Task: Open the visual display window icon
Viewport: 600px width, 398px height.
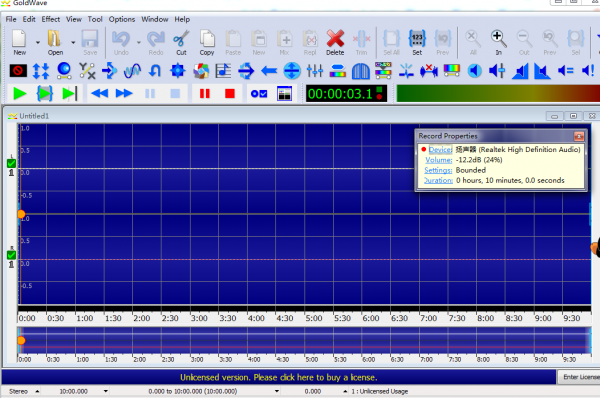Action: click(x=284, y=94)
